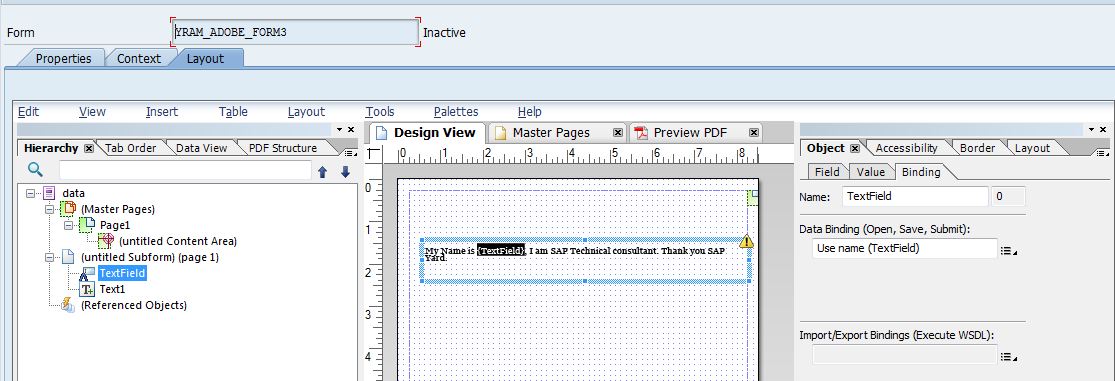The width and height of the screenshot is (1115, 381).
Task: Click the down arrow beside Hierarchy search
Action: (x=346, y=171)
